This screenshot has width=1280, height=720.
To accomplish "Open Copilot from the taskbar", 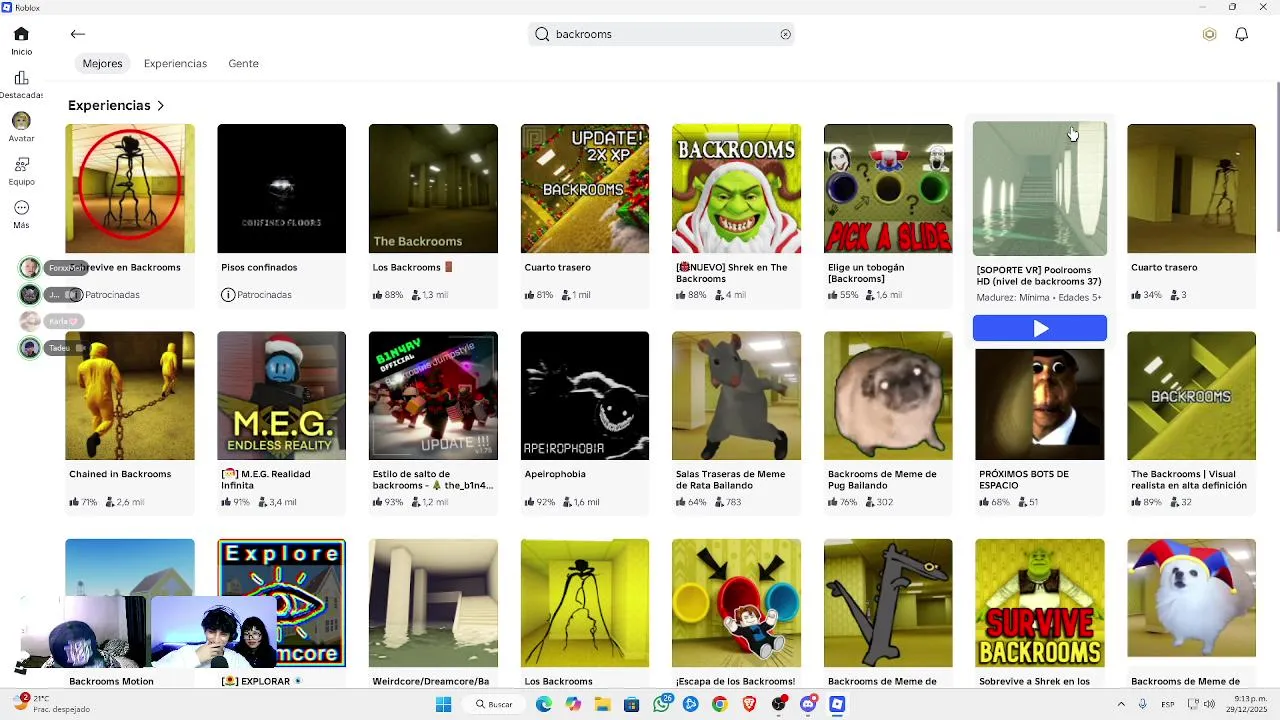I will [x=573, y=704].
